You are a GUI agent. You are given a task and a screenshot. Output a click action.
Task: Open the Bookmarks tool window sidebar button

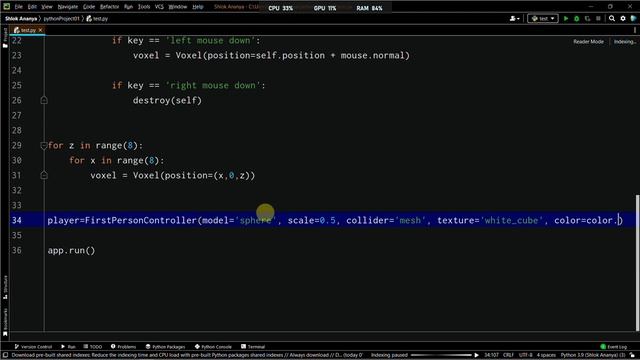click(x=5, y=322)
